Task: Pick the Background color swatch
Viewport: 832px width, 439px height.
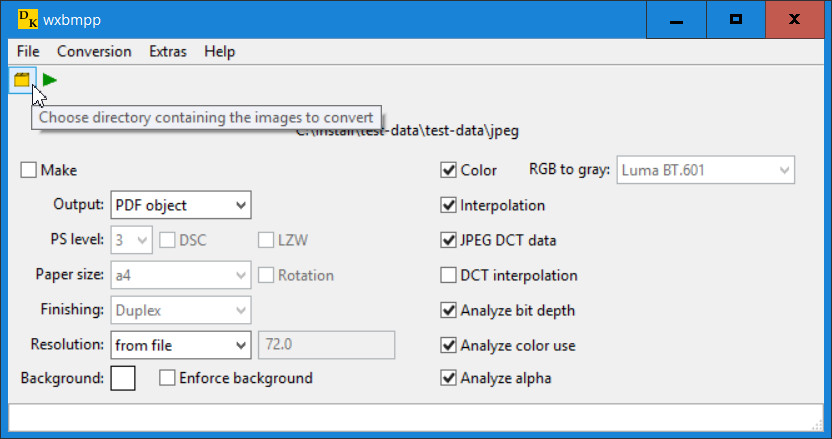Action: point(123,378)
